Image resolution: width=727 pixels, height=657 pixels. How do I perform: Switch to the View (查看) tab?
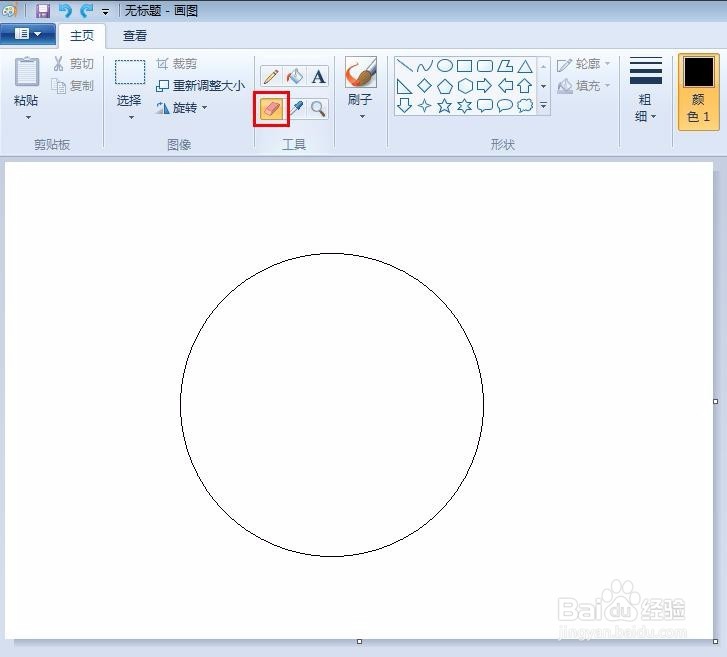[135, 36]
